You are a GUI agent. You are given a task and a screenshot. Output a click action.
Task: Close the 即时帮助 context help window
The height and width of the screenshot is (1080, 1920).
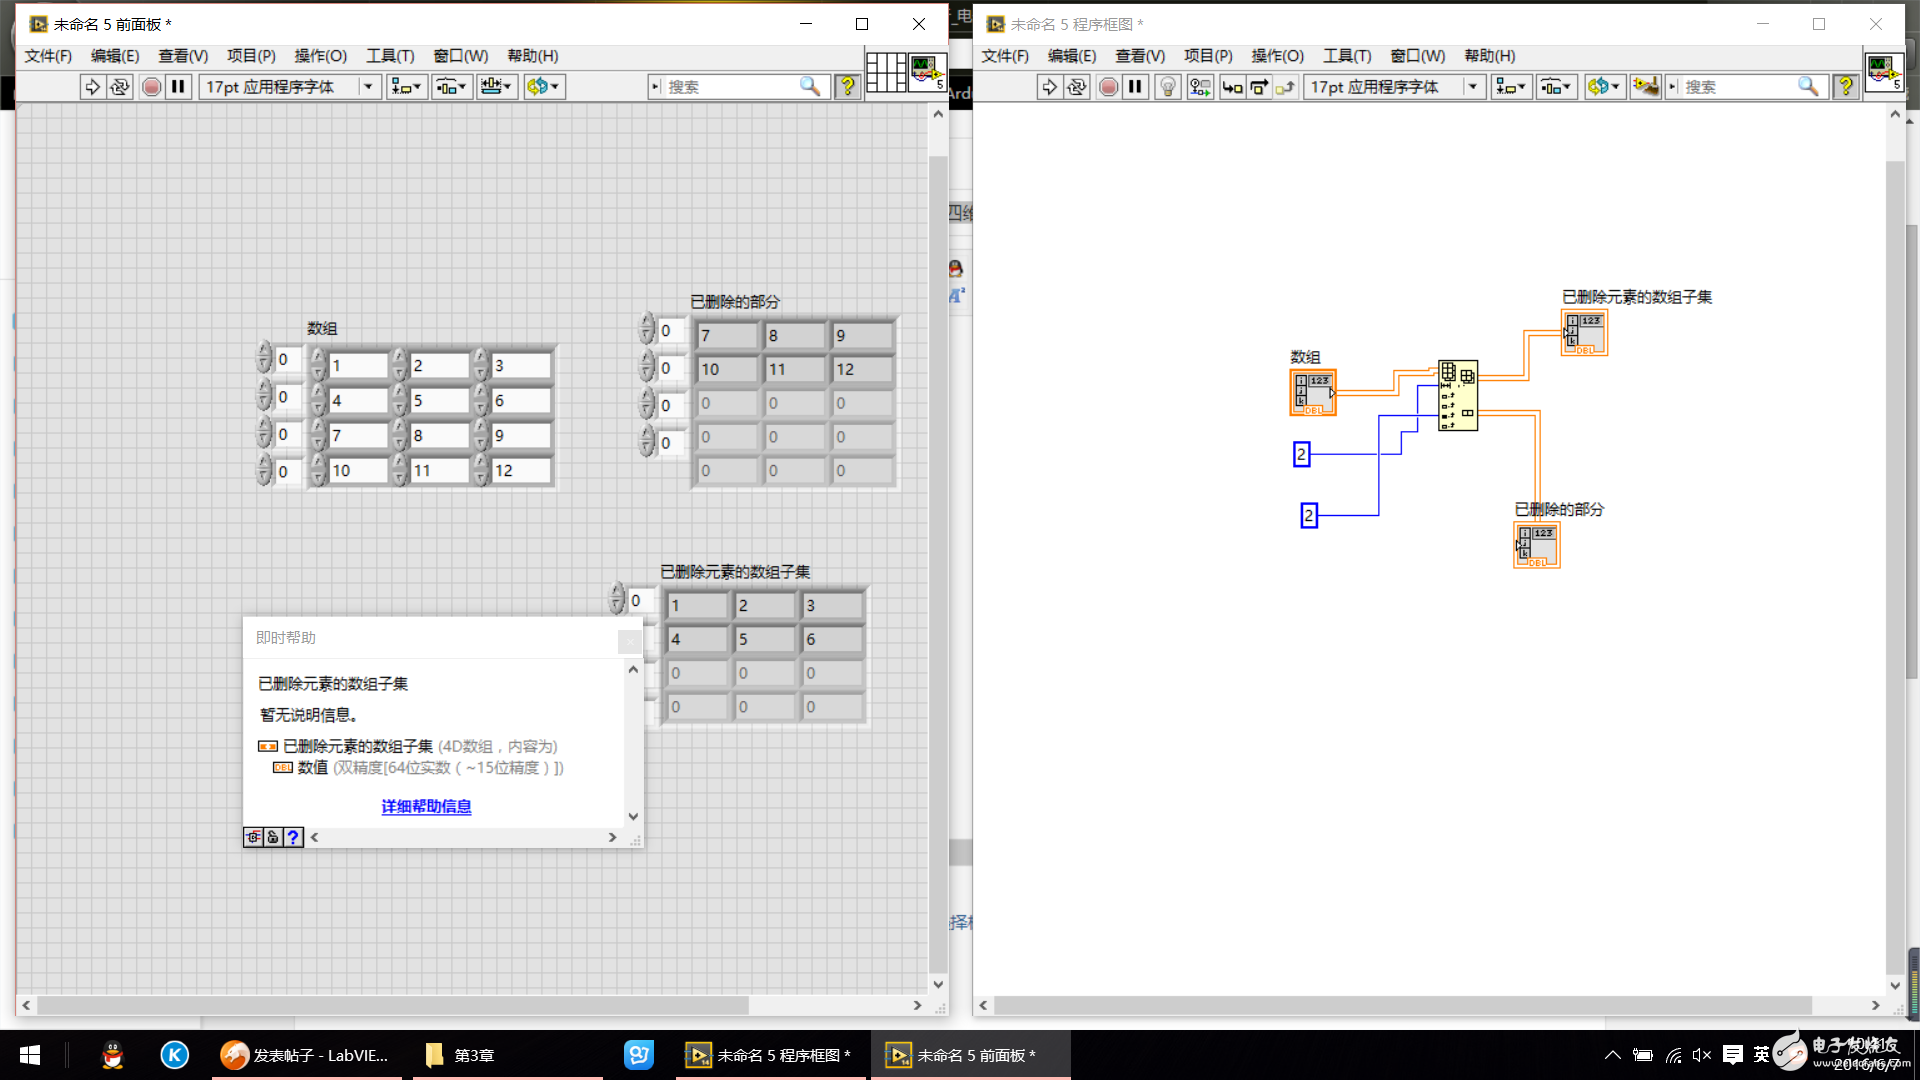pos(629,640)
